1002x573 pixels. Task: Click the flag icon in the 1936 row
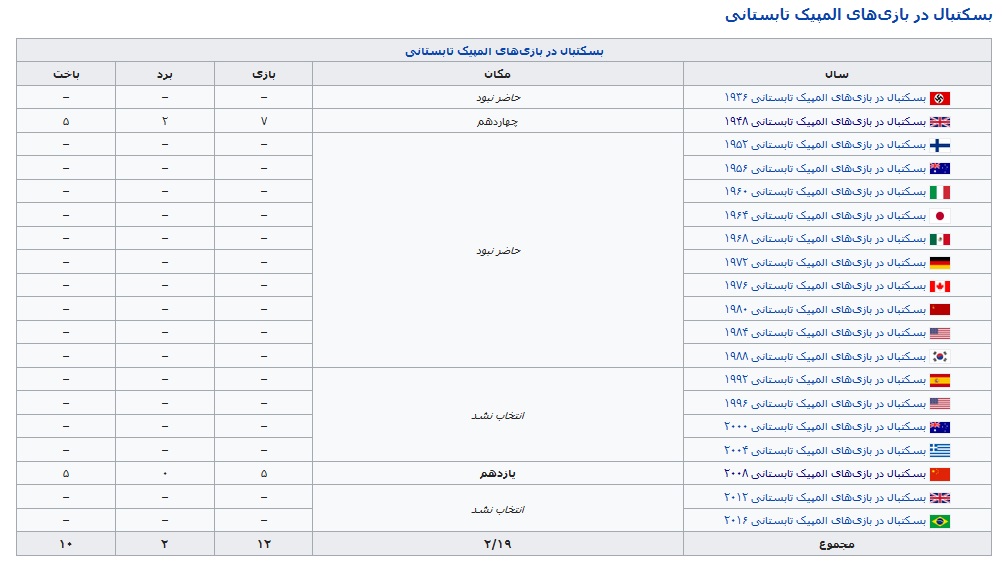click(939, 98)
